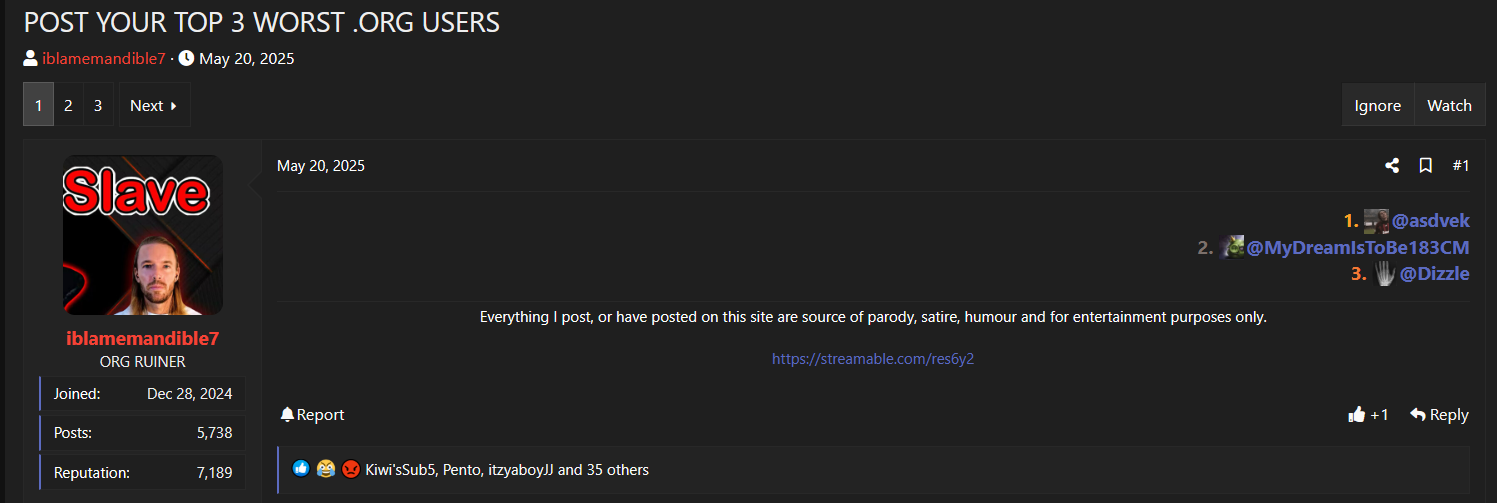This screenshot has width=1497, height=503.
Task: Click the blue like reaction icon
Action: 301,469
